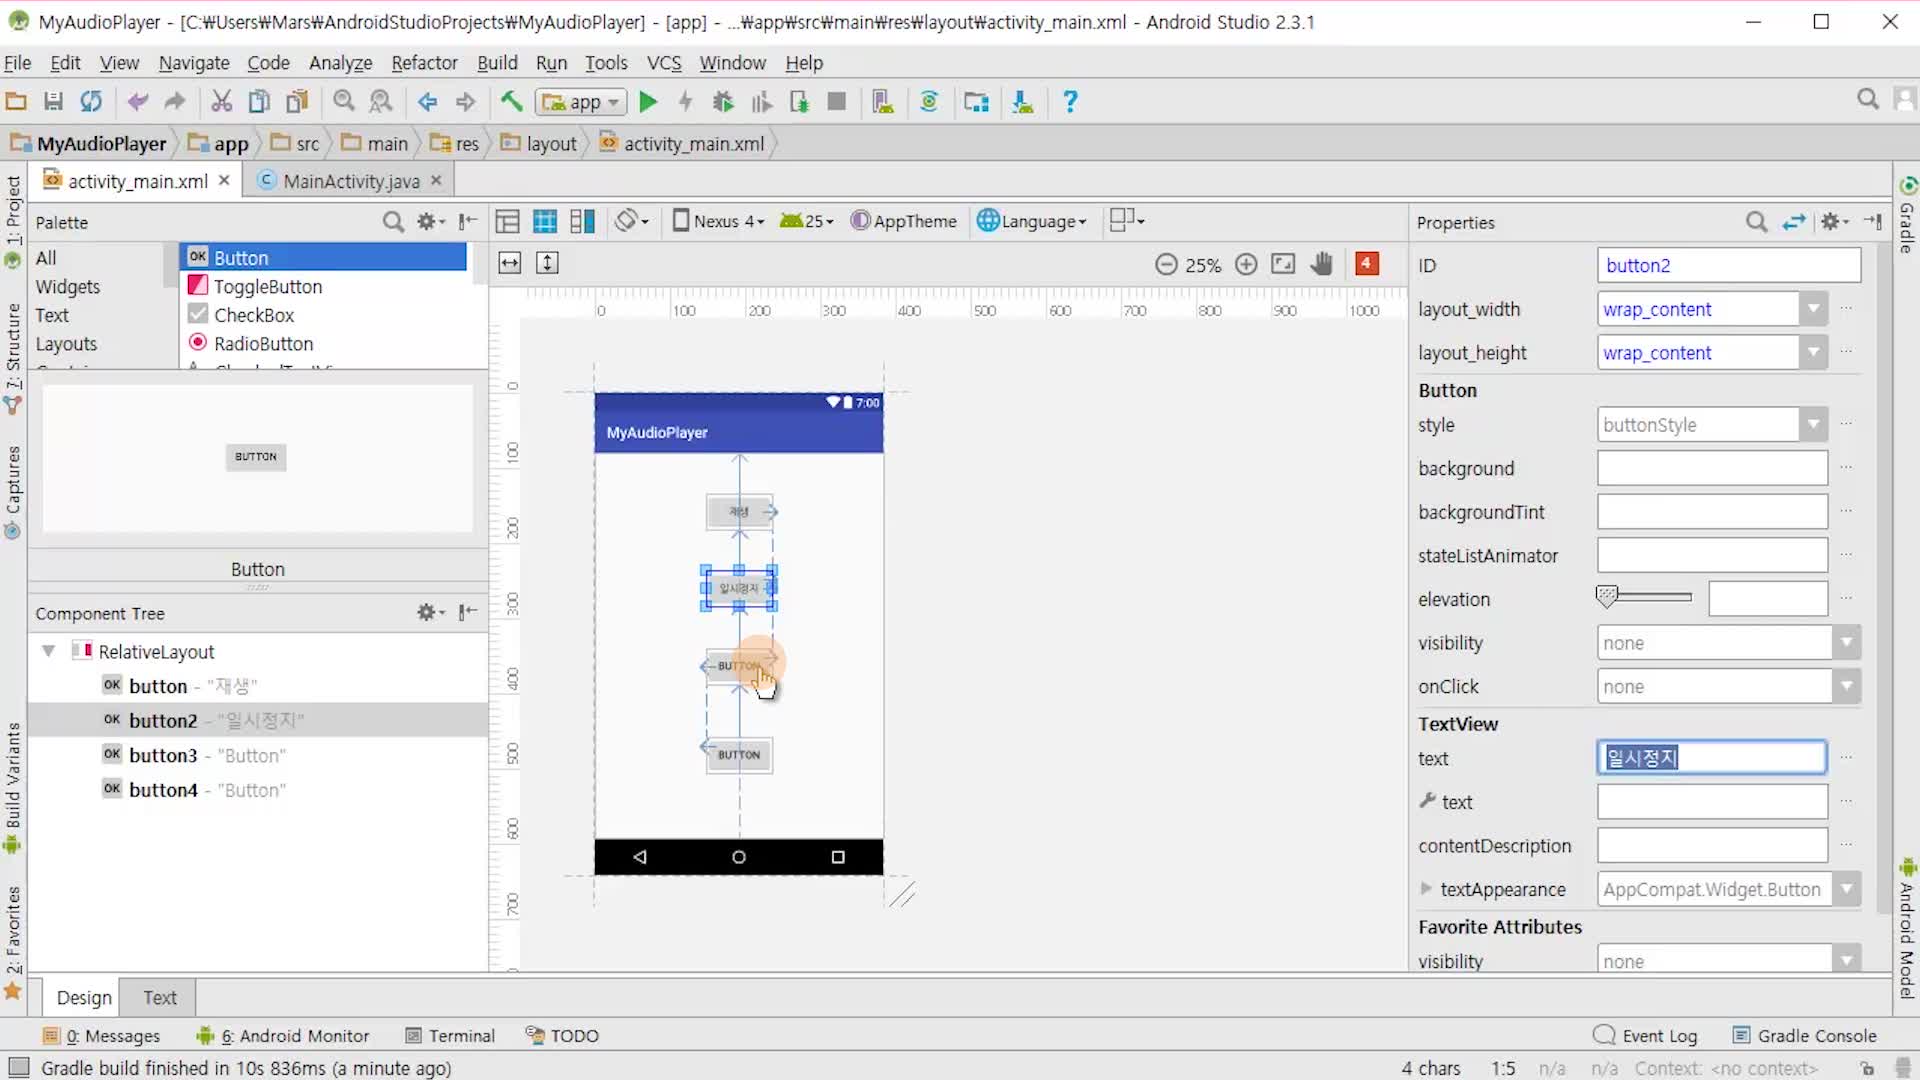The width and height of the screenshot is (1920, 1080).
Task: Open the Event Log panel
Action: click(x=1645, y=1036)
